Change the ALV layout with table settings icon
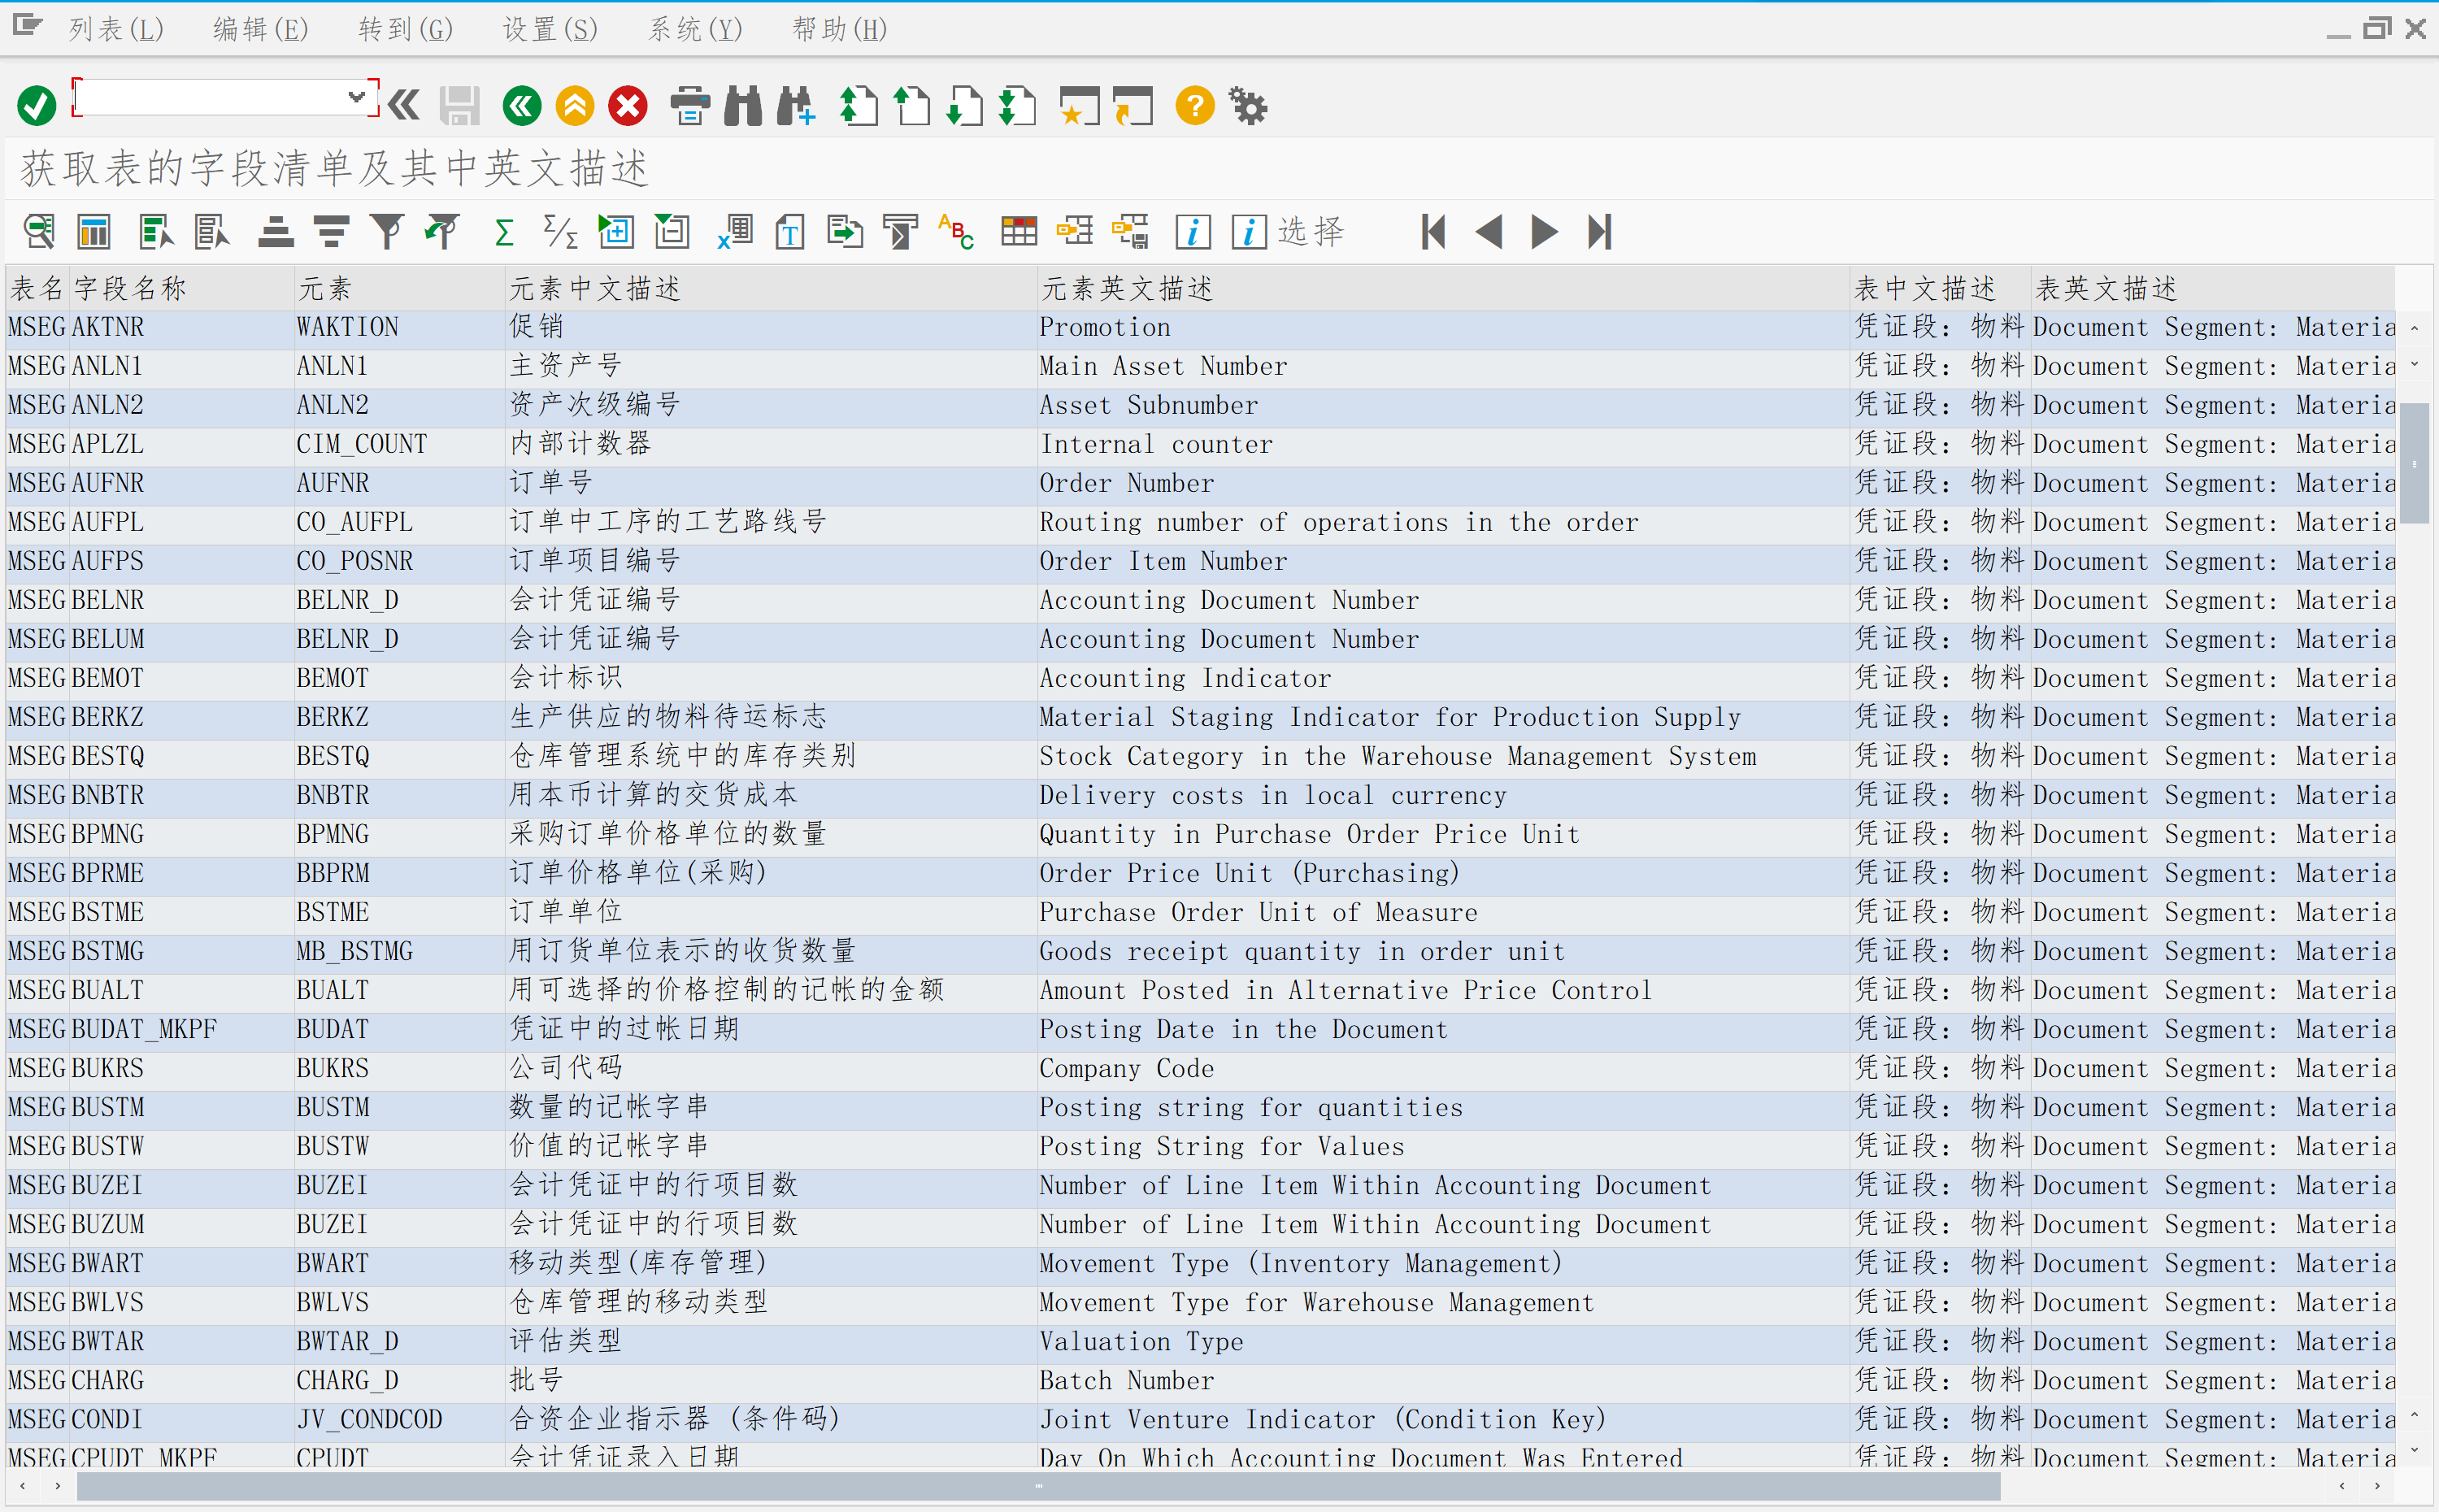This screenshot has height=1512, width=2439. pyautogui.click(x=1019, y=231)
